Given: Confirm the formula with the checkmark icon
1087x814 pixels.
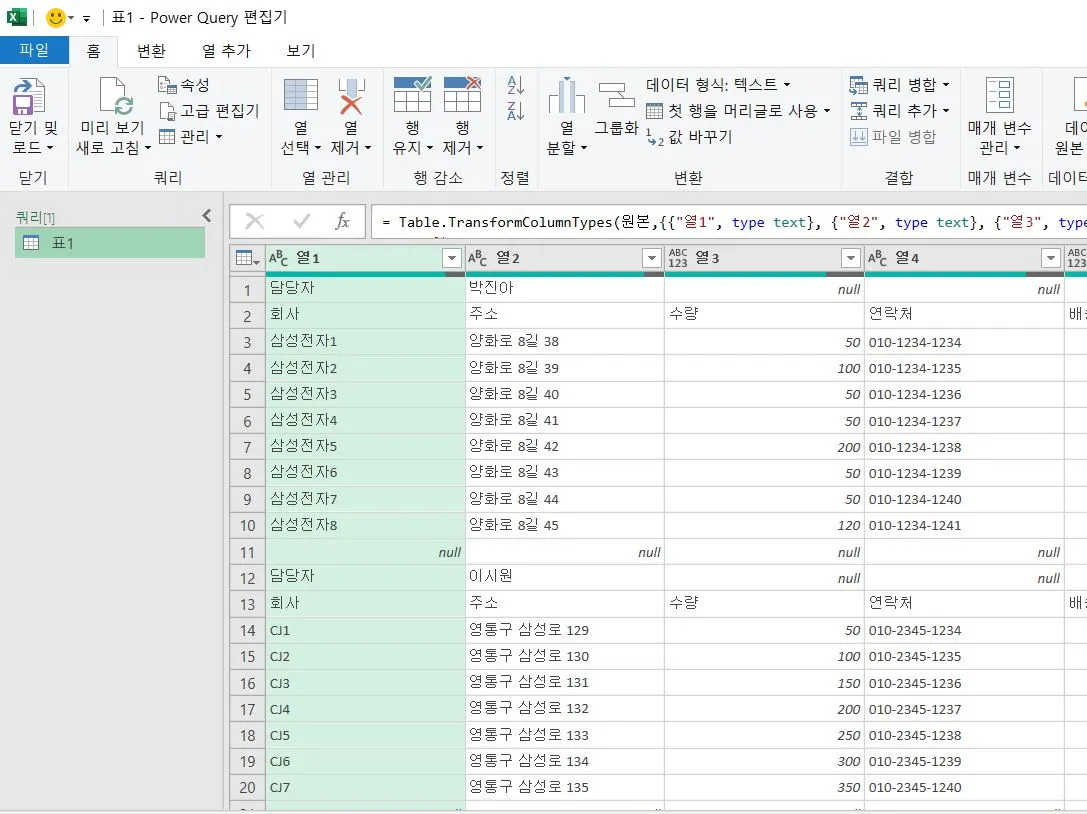Looking at the screenshot, I should (302, 222).
